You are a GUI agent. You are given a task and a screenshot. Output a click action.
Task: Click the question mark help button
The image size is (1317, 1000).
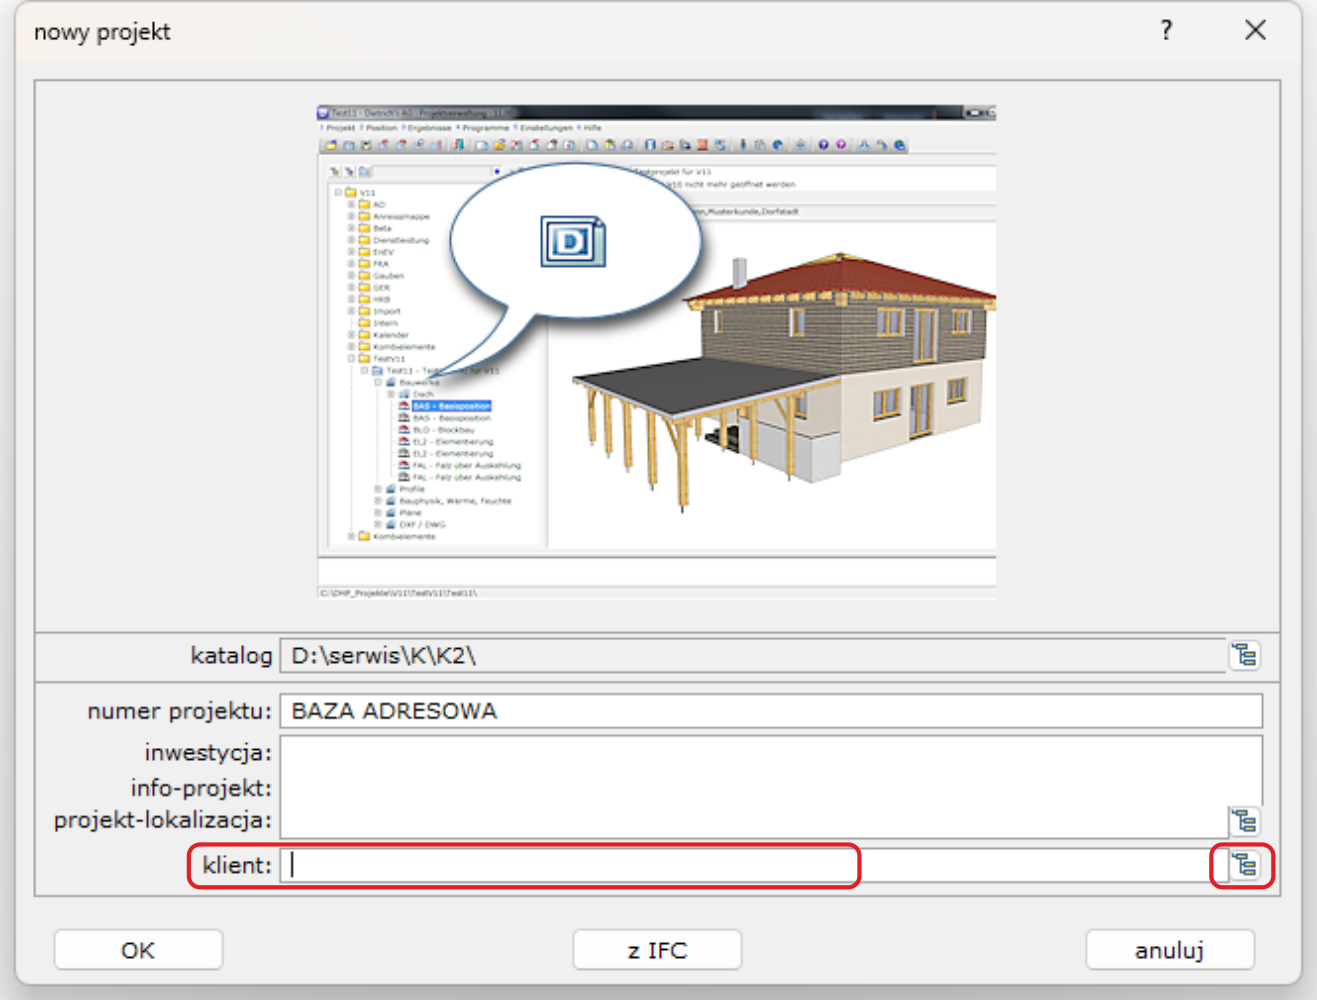1166,31
